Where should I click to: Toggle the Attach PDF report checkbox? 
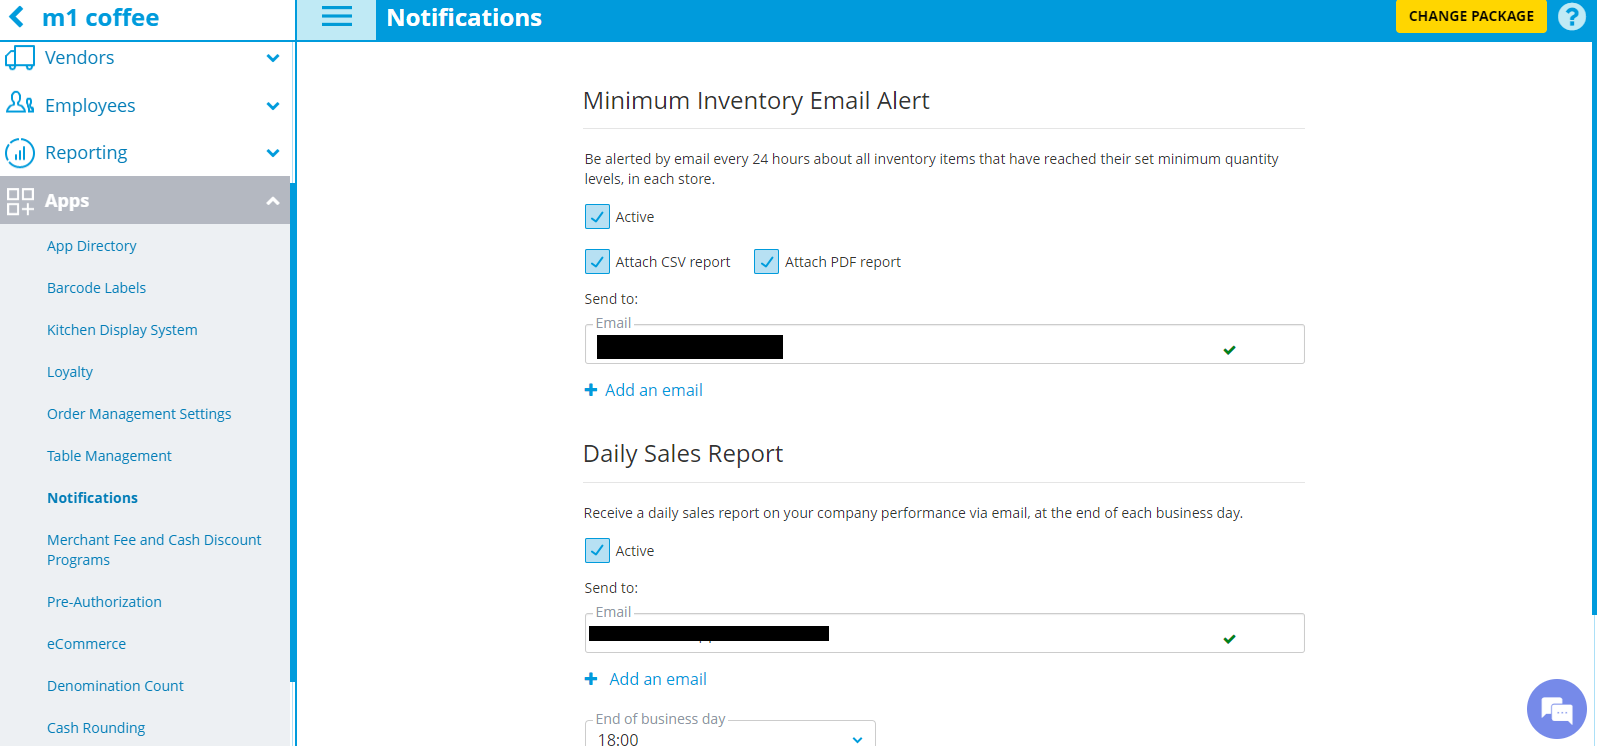(x=766, y=262)
